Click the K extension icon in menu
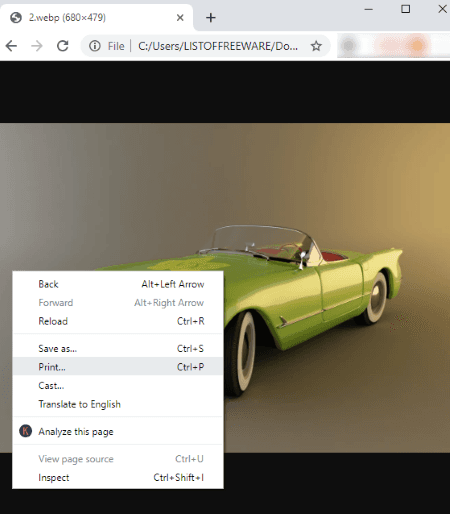Viewport: 450px width, 514px height. 25,431
